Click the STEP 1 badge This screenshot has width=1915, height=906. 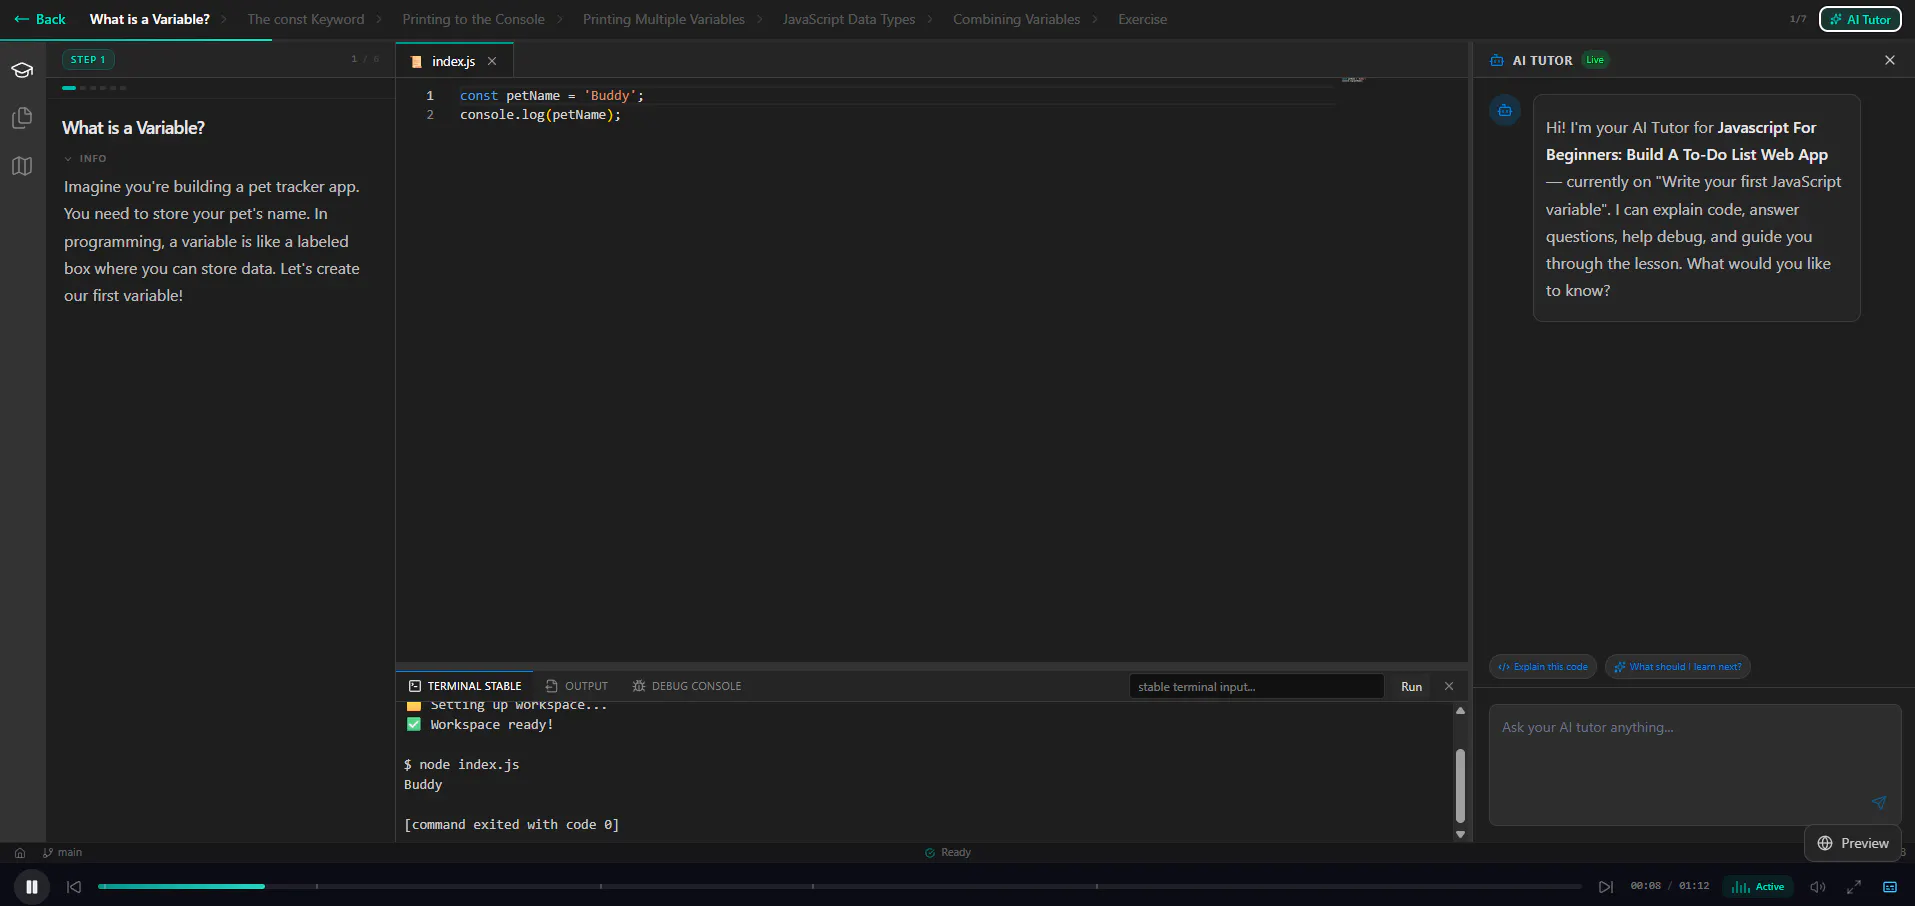pos(88,60)
